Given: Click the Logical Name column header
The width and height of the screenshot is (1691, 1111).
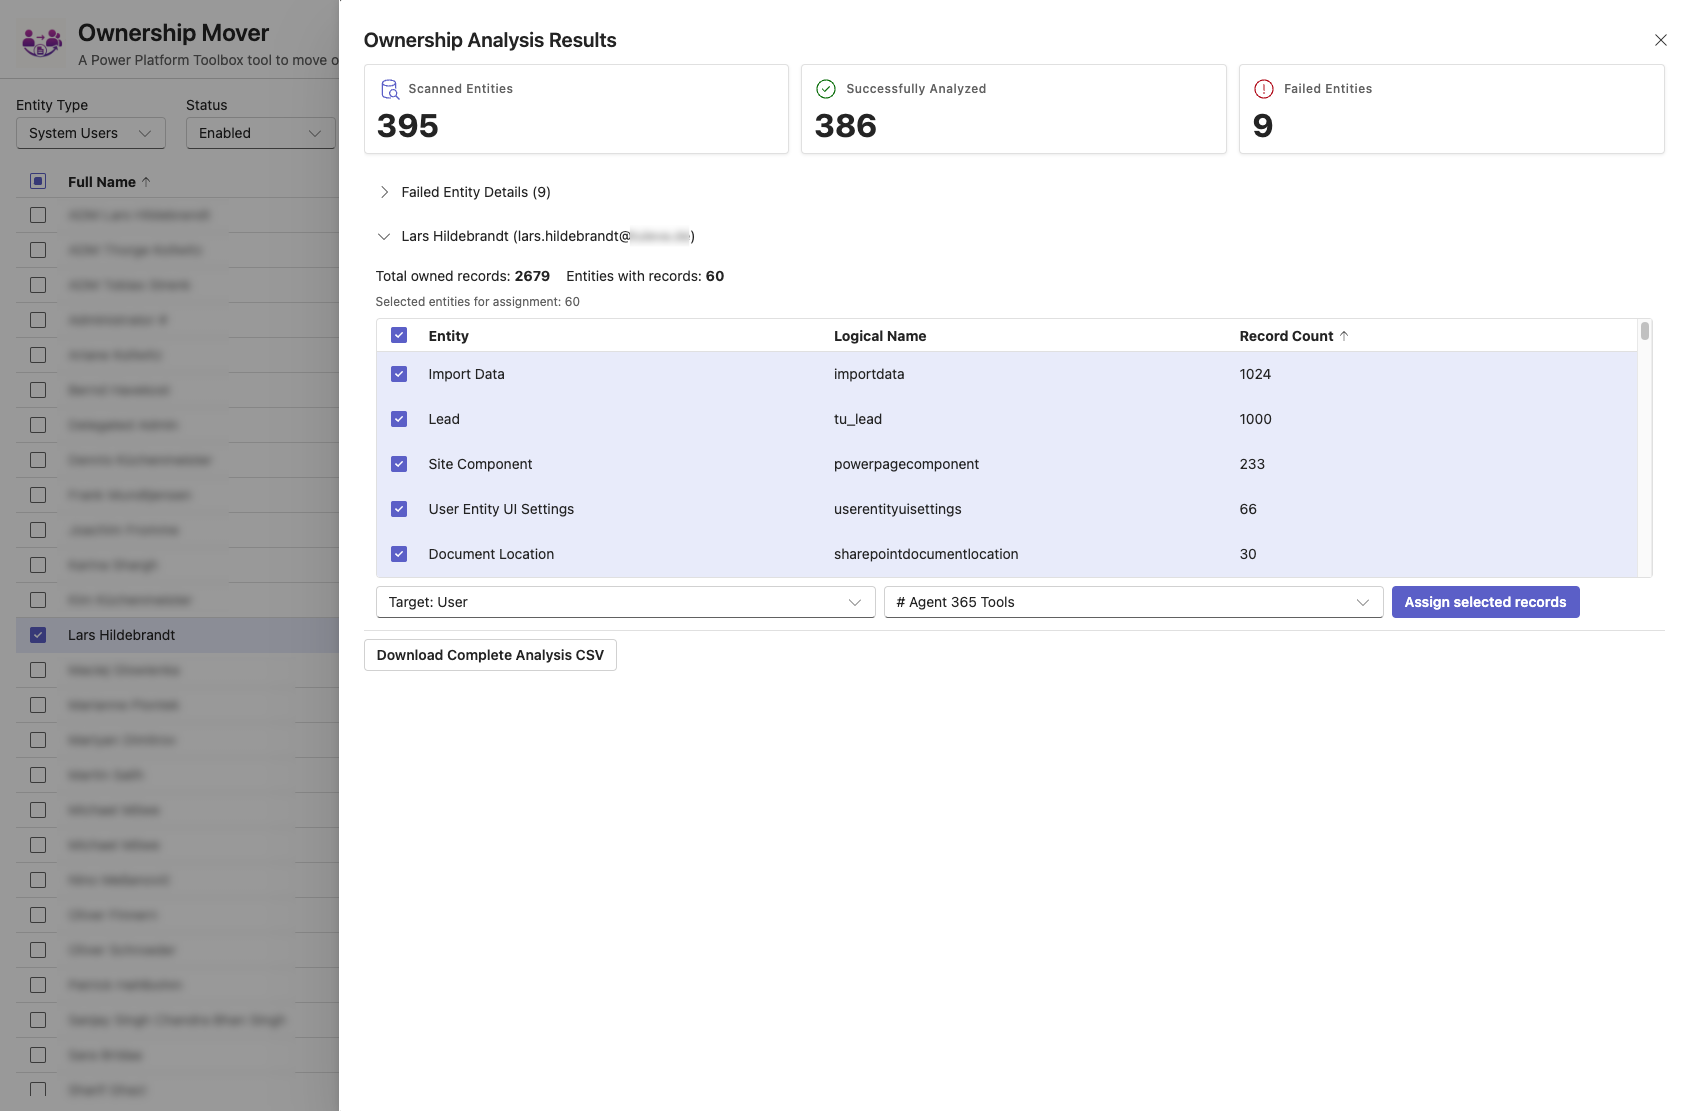Looking at the screenshot, I should coord(880,336).
